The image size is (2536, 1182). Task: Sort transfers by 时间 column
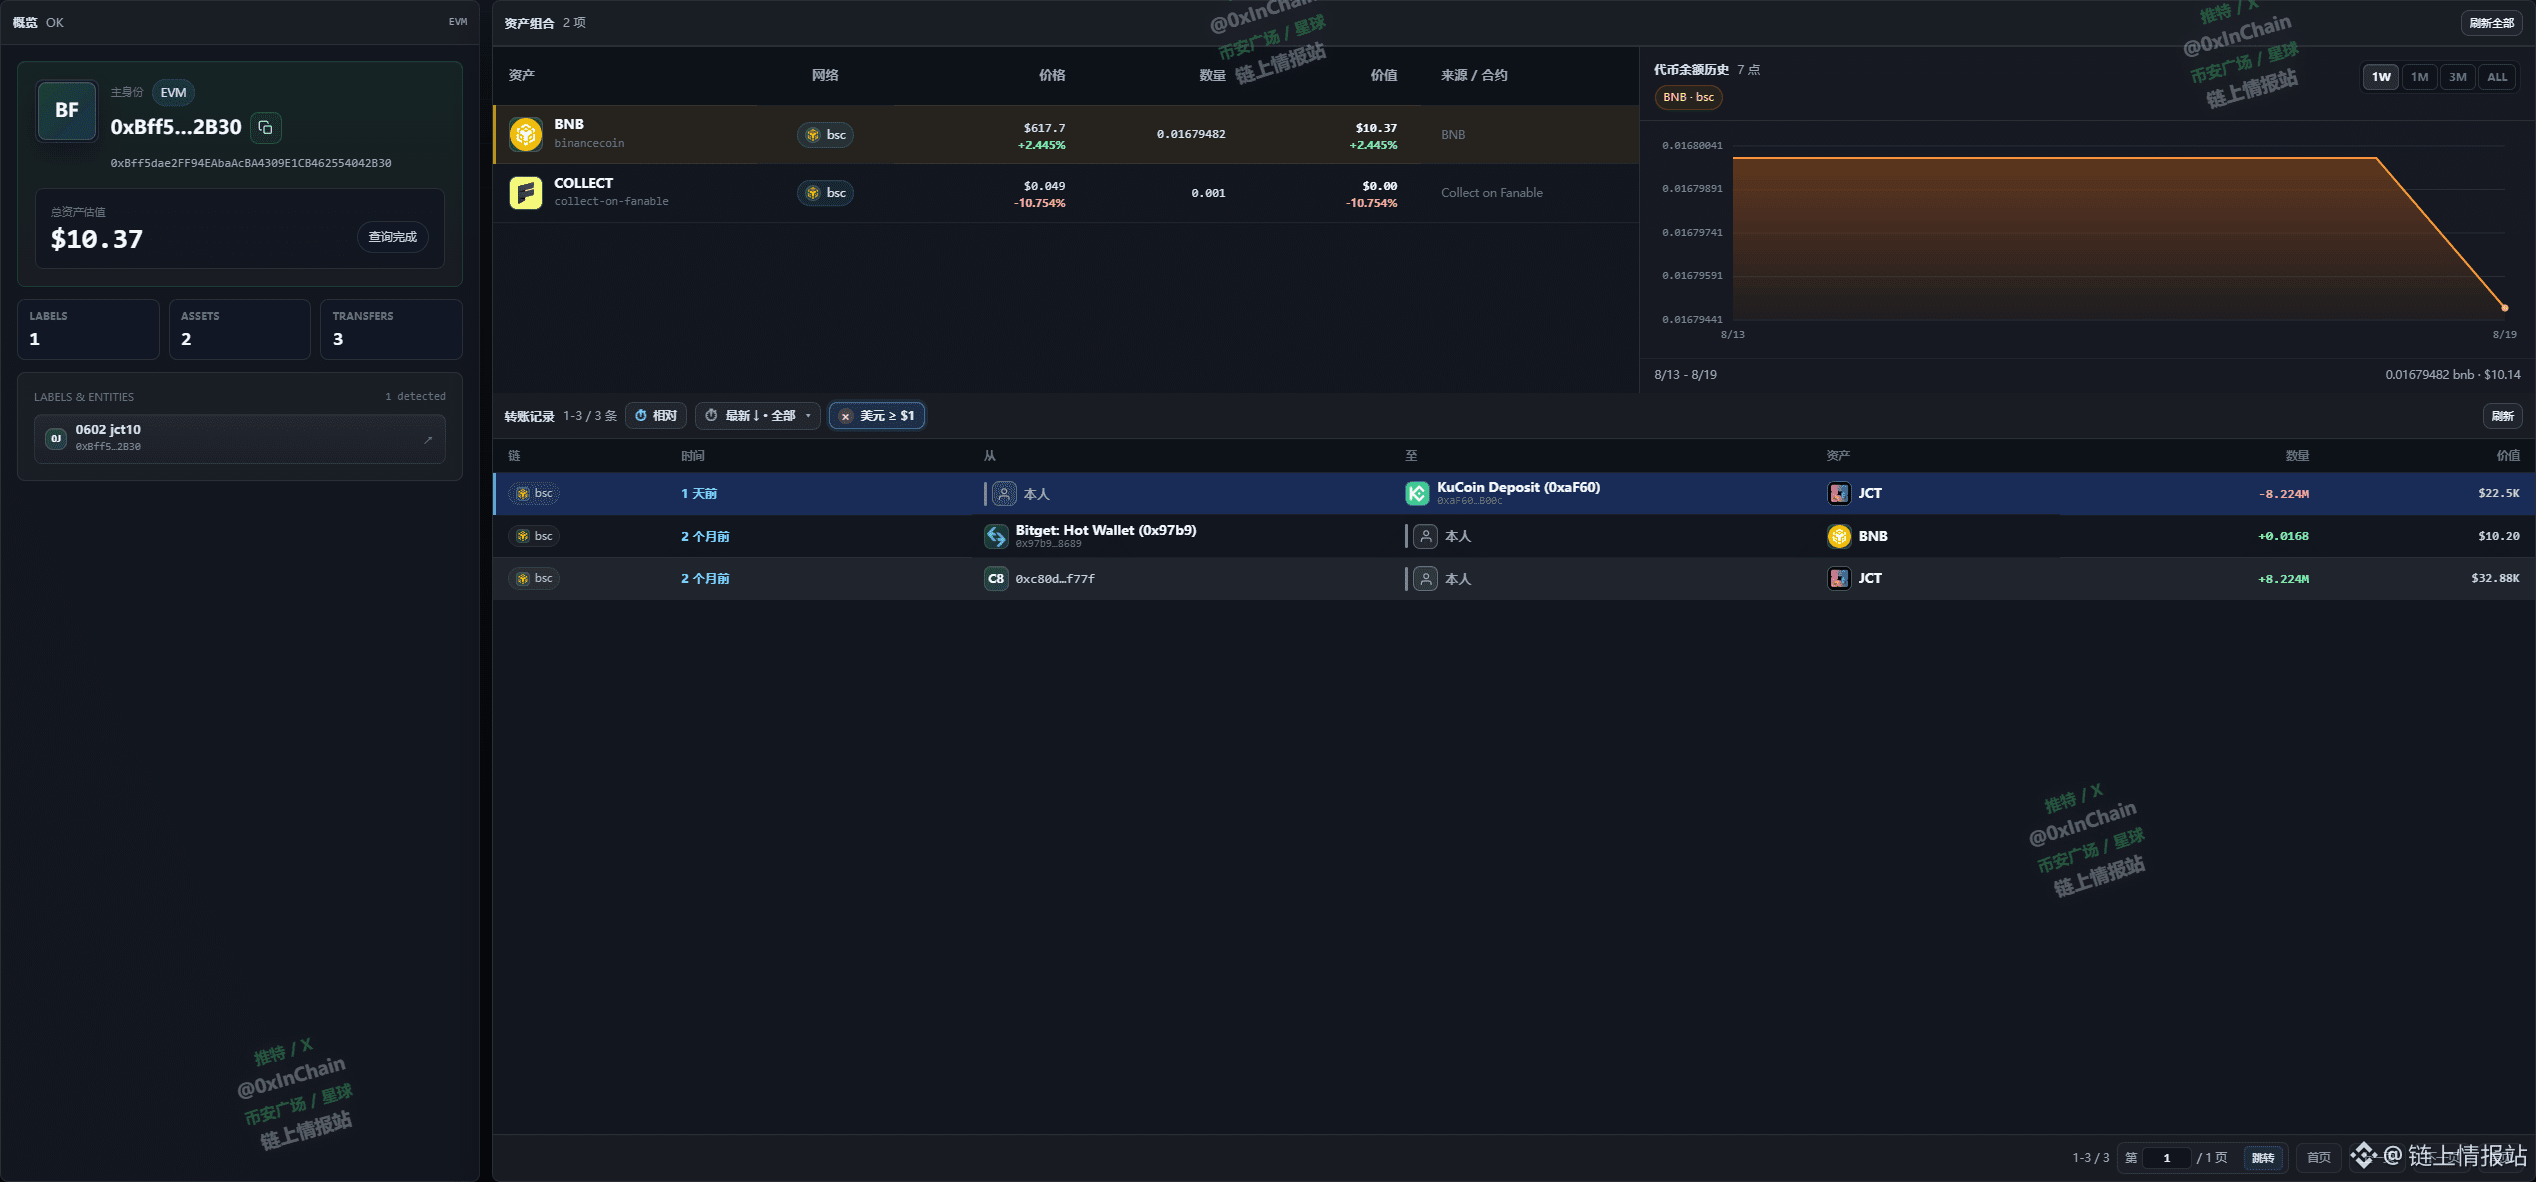[693, 456]
